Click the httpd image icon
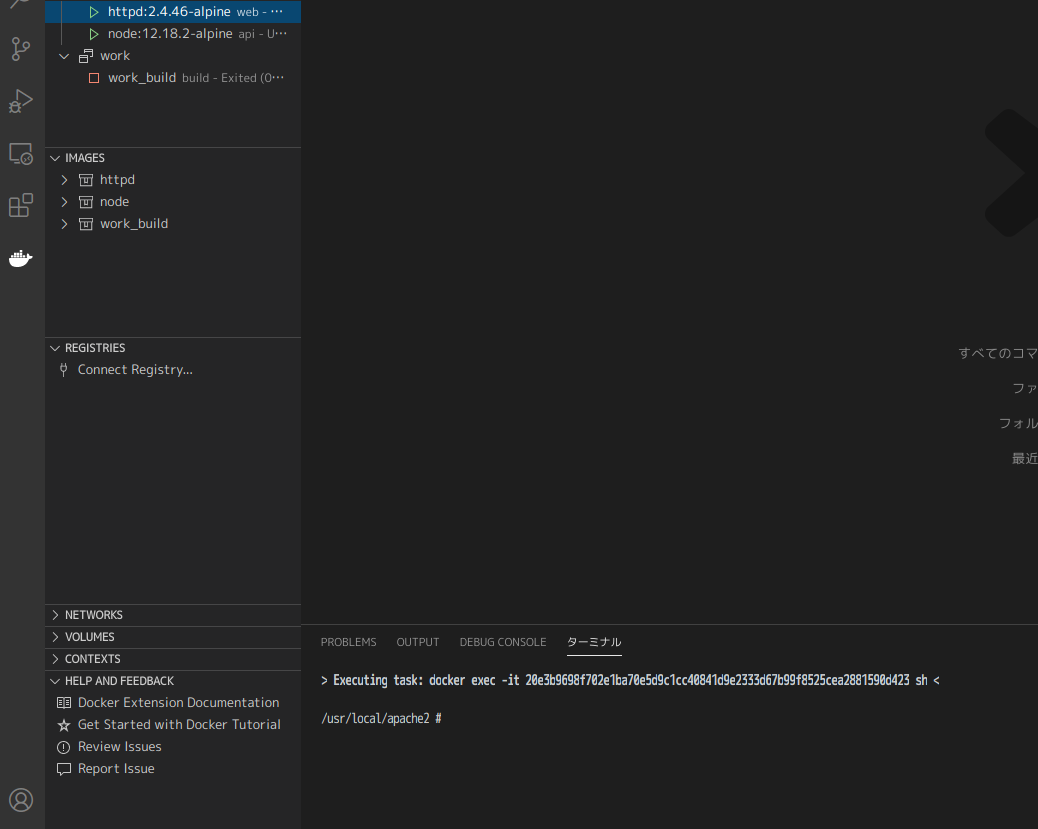Screen dimensions: 1038x829 click(86, 180)
